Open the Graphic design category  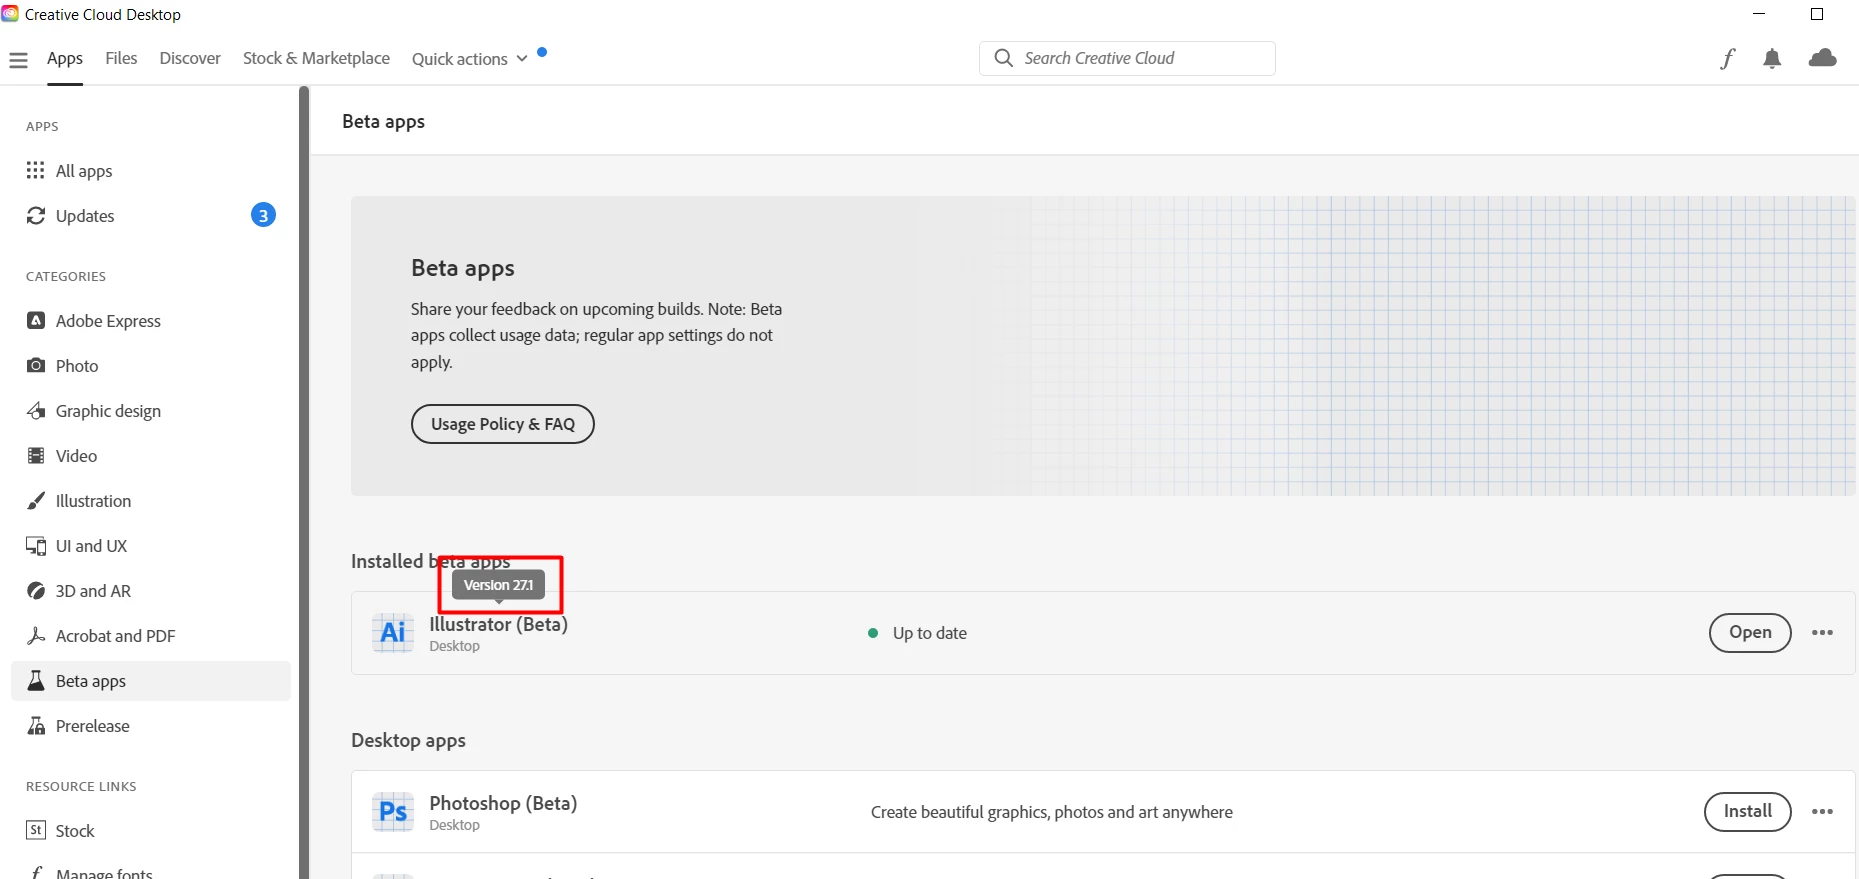[x=151, y=411]
